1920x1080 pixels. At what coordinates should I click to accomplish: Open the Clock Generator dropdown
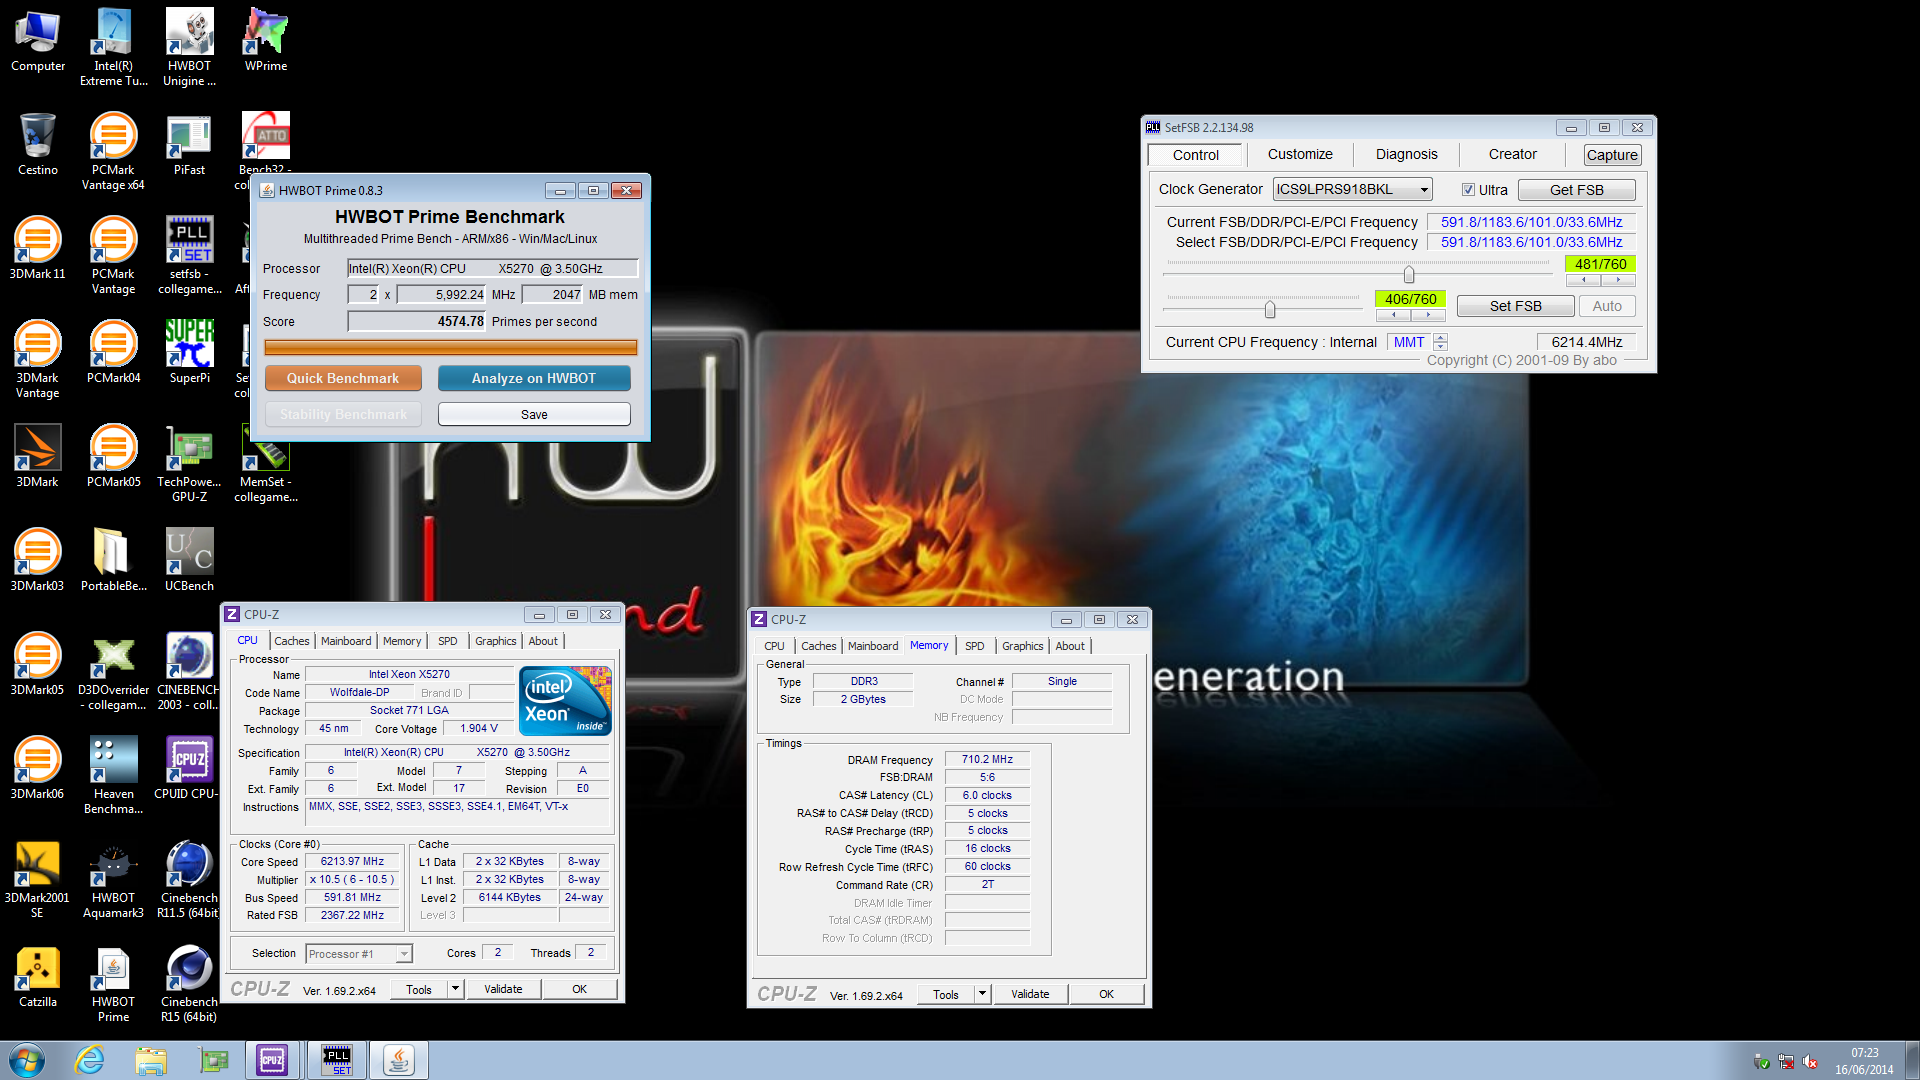1352,189
